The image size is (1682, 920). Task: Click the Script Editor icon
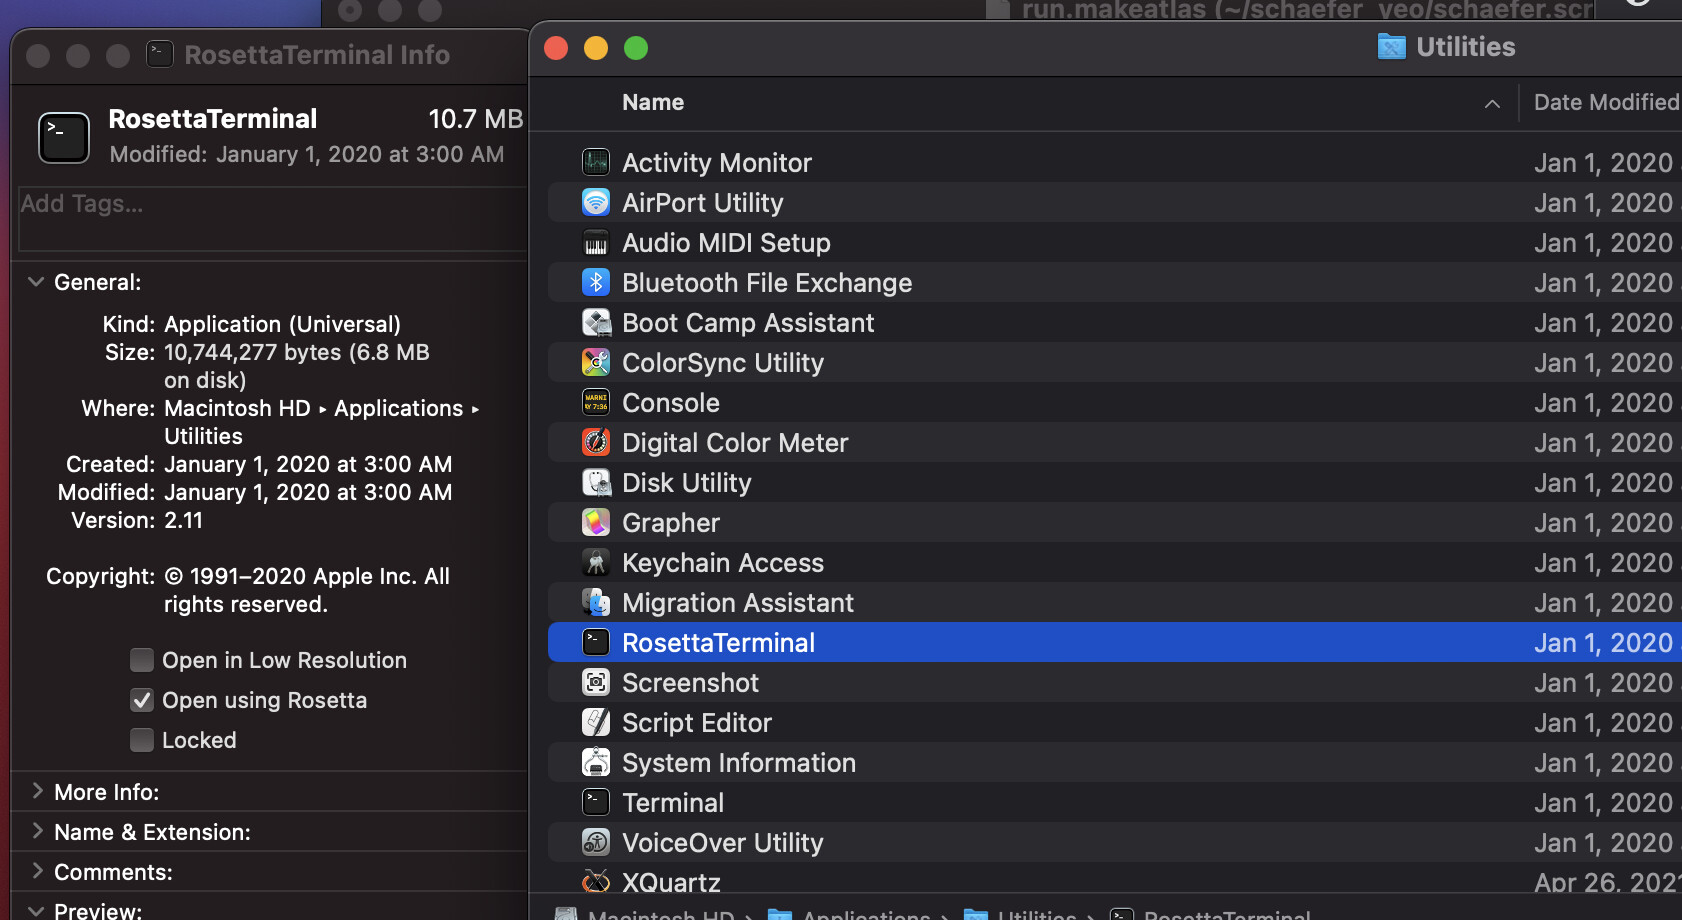[x=596, y=722]
